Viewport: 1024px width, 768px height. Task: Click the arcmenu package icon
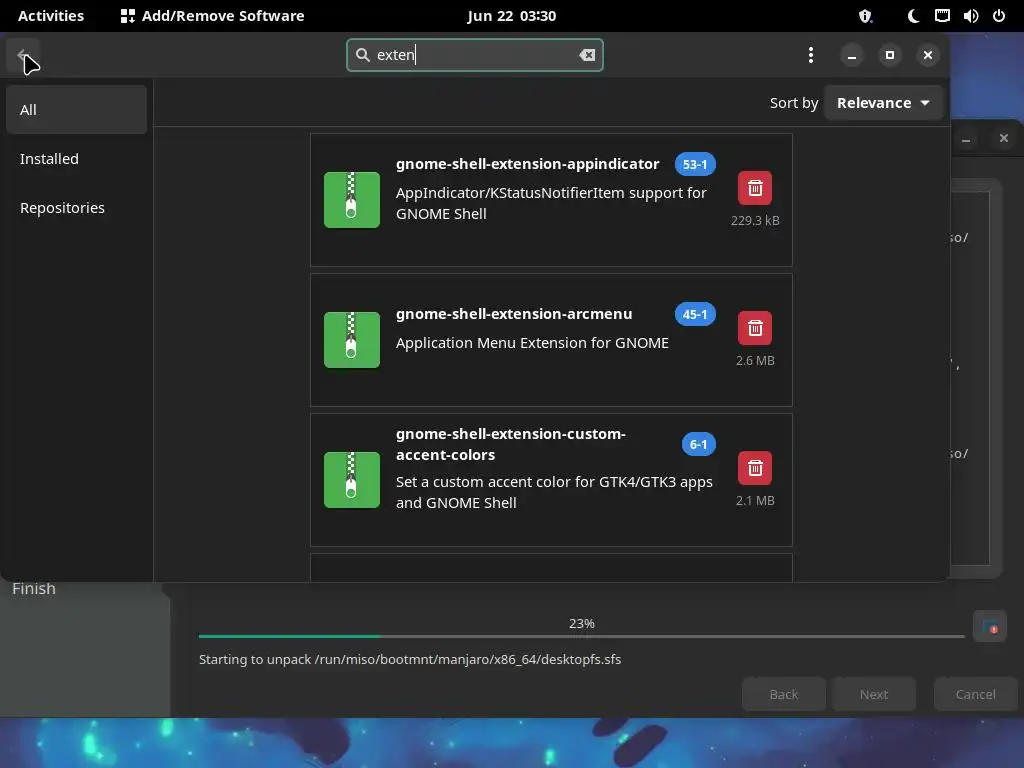coord(351,340)
